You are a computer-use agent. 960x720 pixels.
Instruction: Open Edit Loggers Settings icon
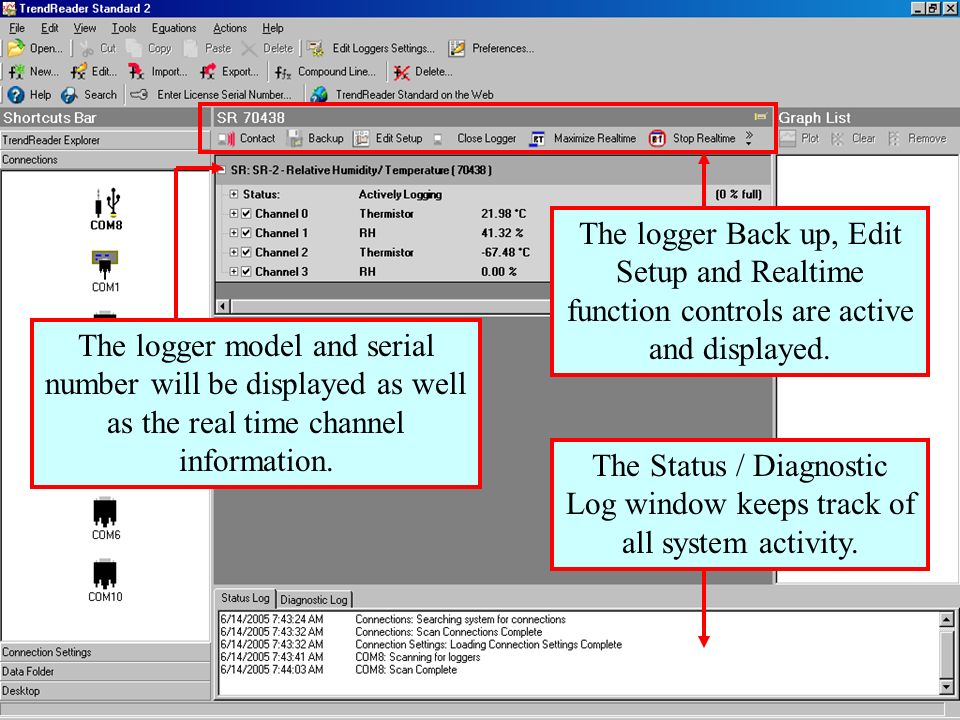coord(315,48)
